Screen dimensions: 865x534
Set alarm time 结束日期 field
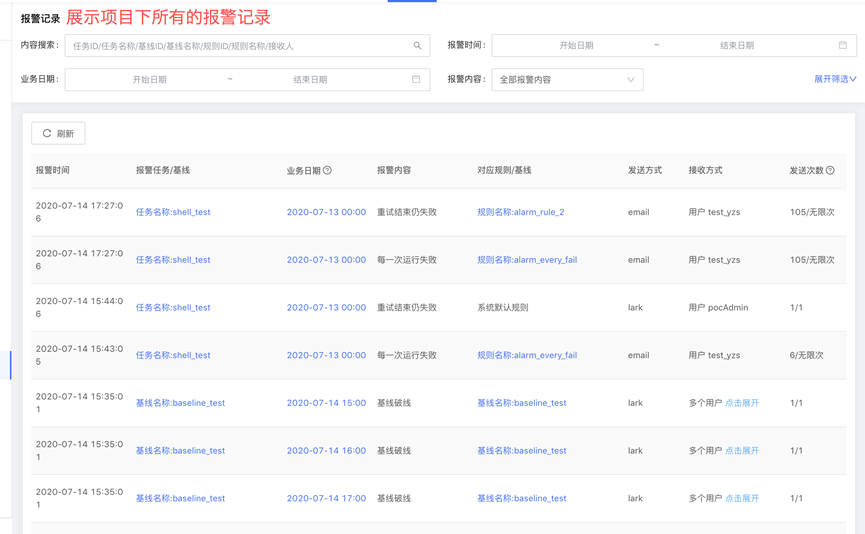point(737,45)
